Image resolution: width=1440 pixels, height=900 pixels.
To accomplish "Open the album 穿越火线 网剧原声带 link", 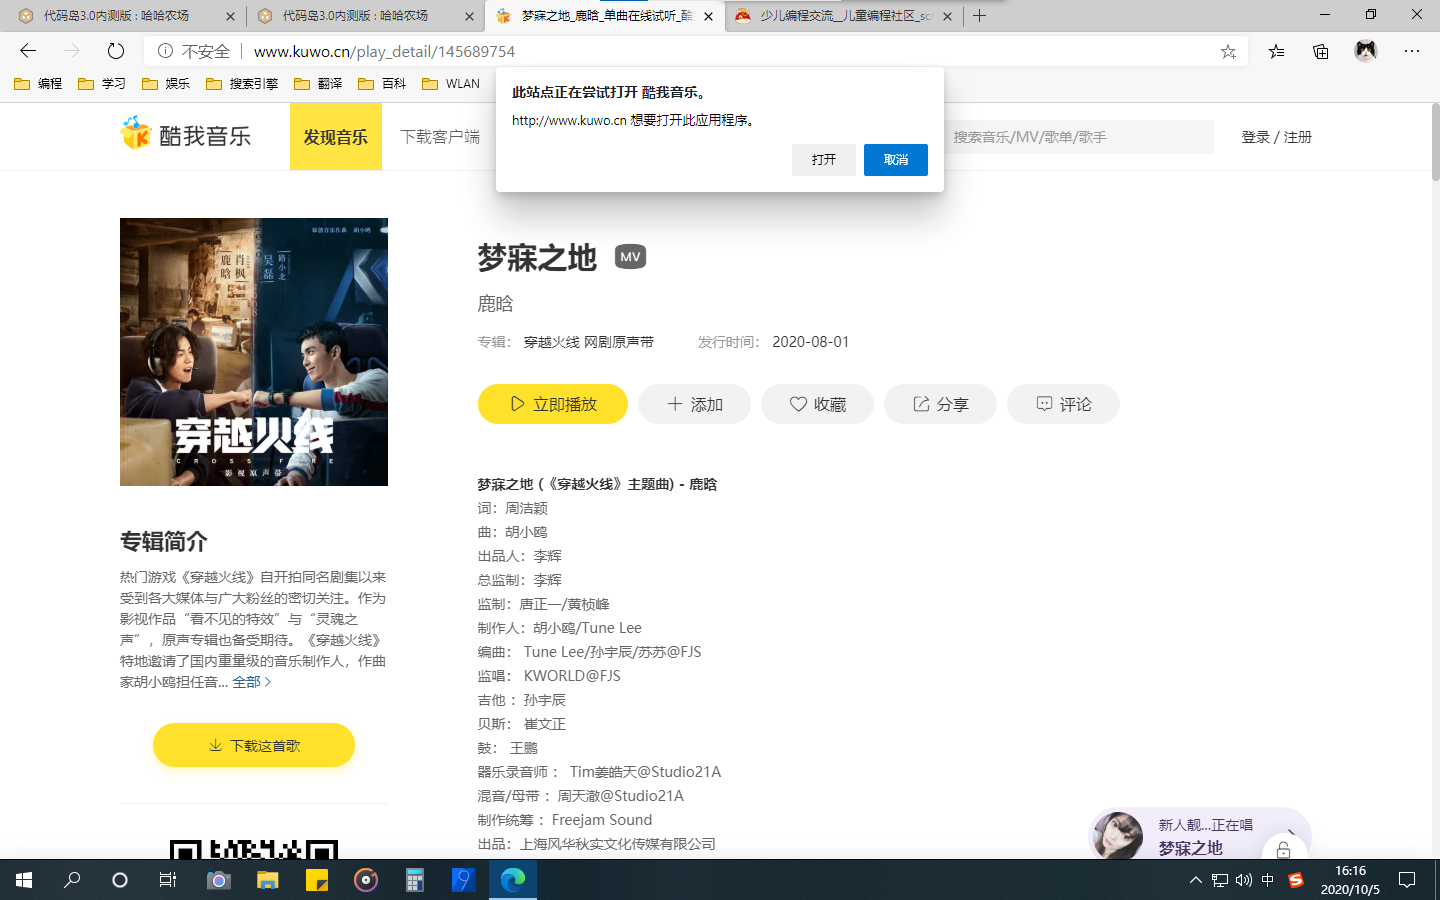I will tap(589, 342).
